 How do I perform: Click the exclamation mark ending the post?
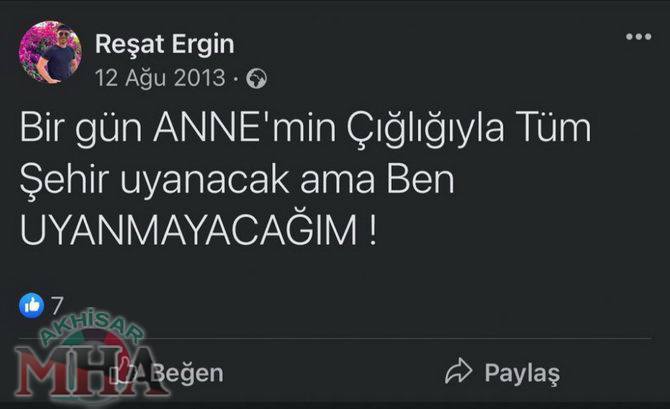click(372, 231)
